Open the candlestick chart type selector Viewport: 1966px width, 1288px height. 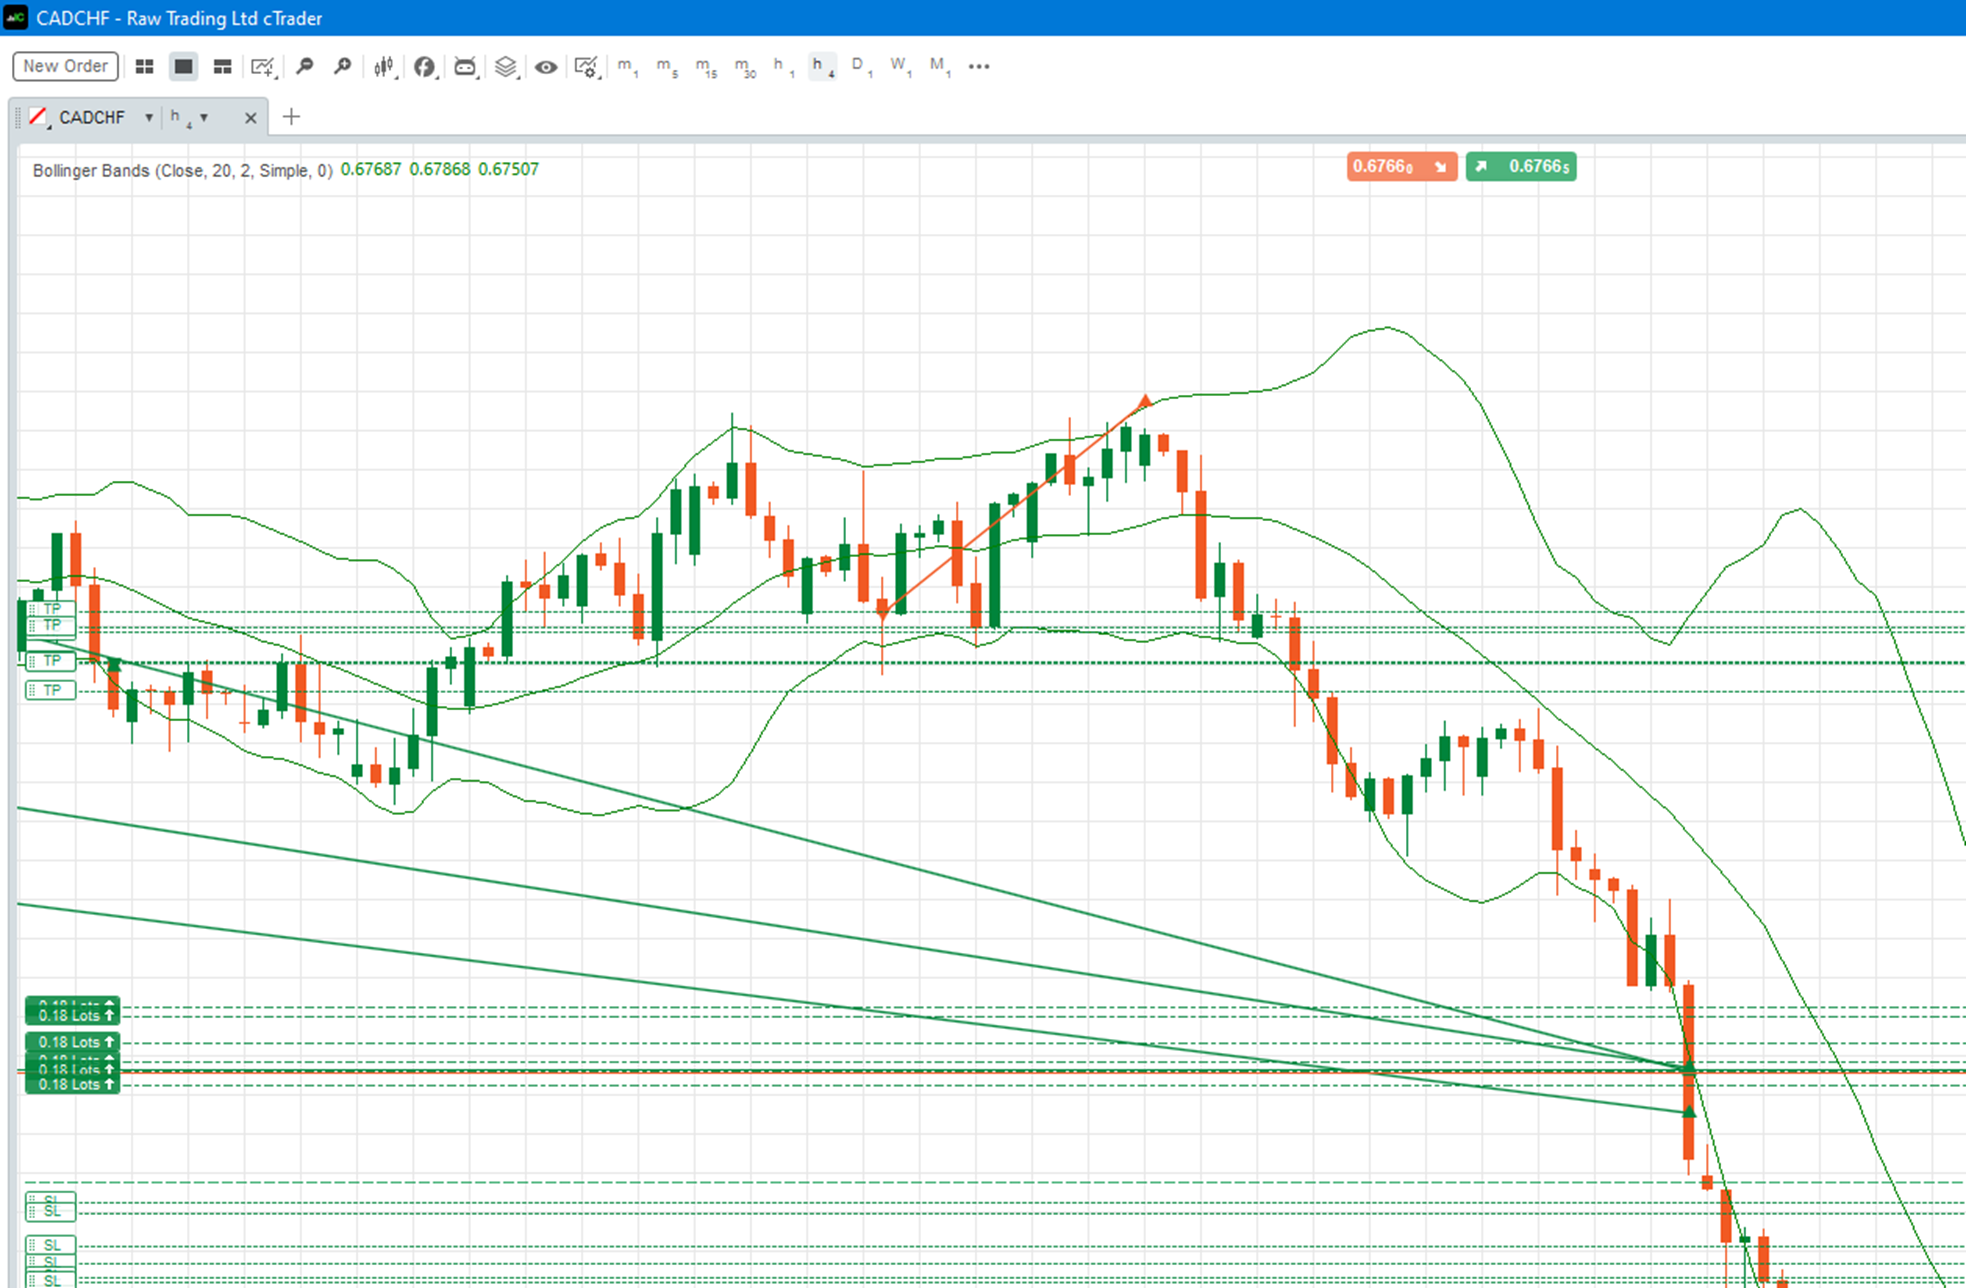384,66
